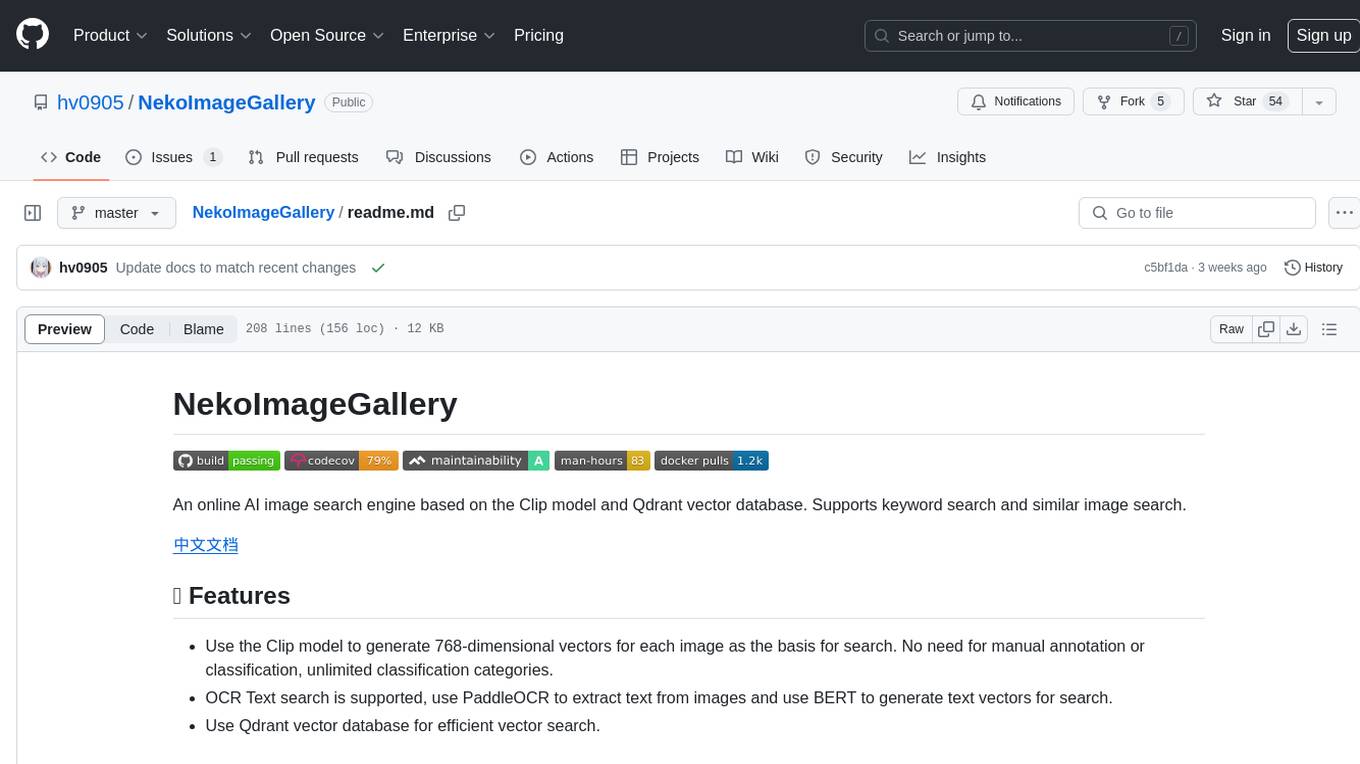Expand the Solutions menu
The height and width of the screenshot is (764, 1360).
pos(209,35)
